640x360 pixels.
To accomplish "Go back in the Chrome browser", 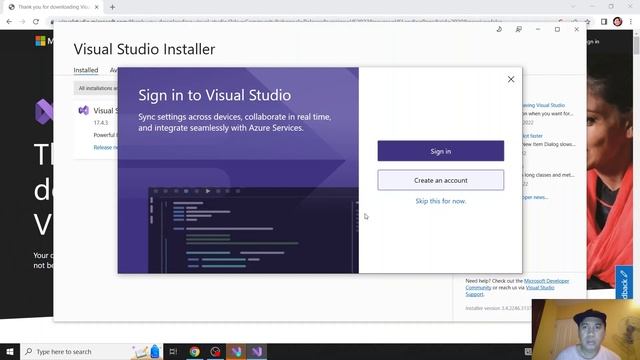I will (x=9, y=22).
